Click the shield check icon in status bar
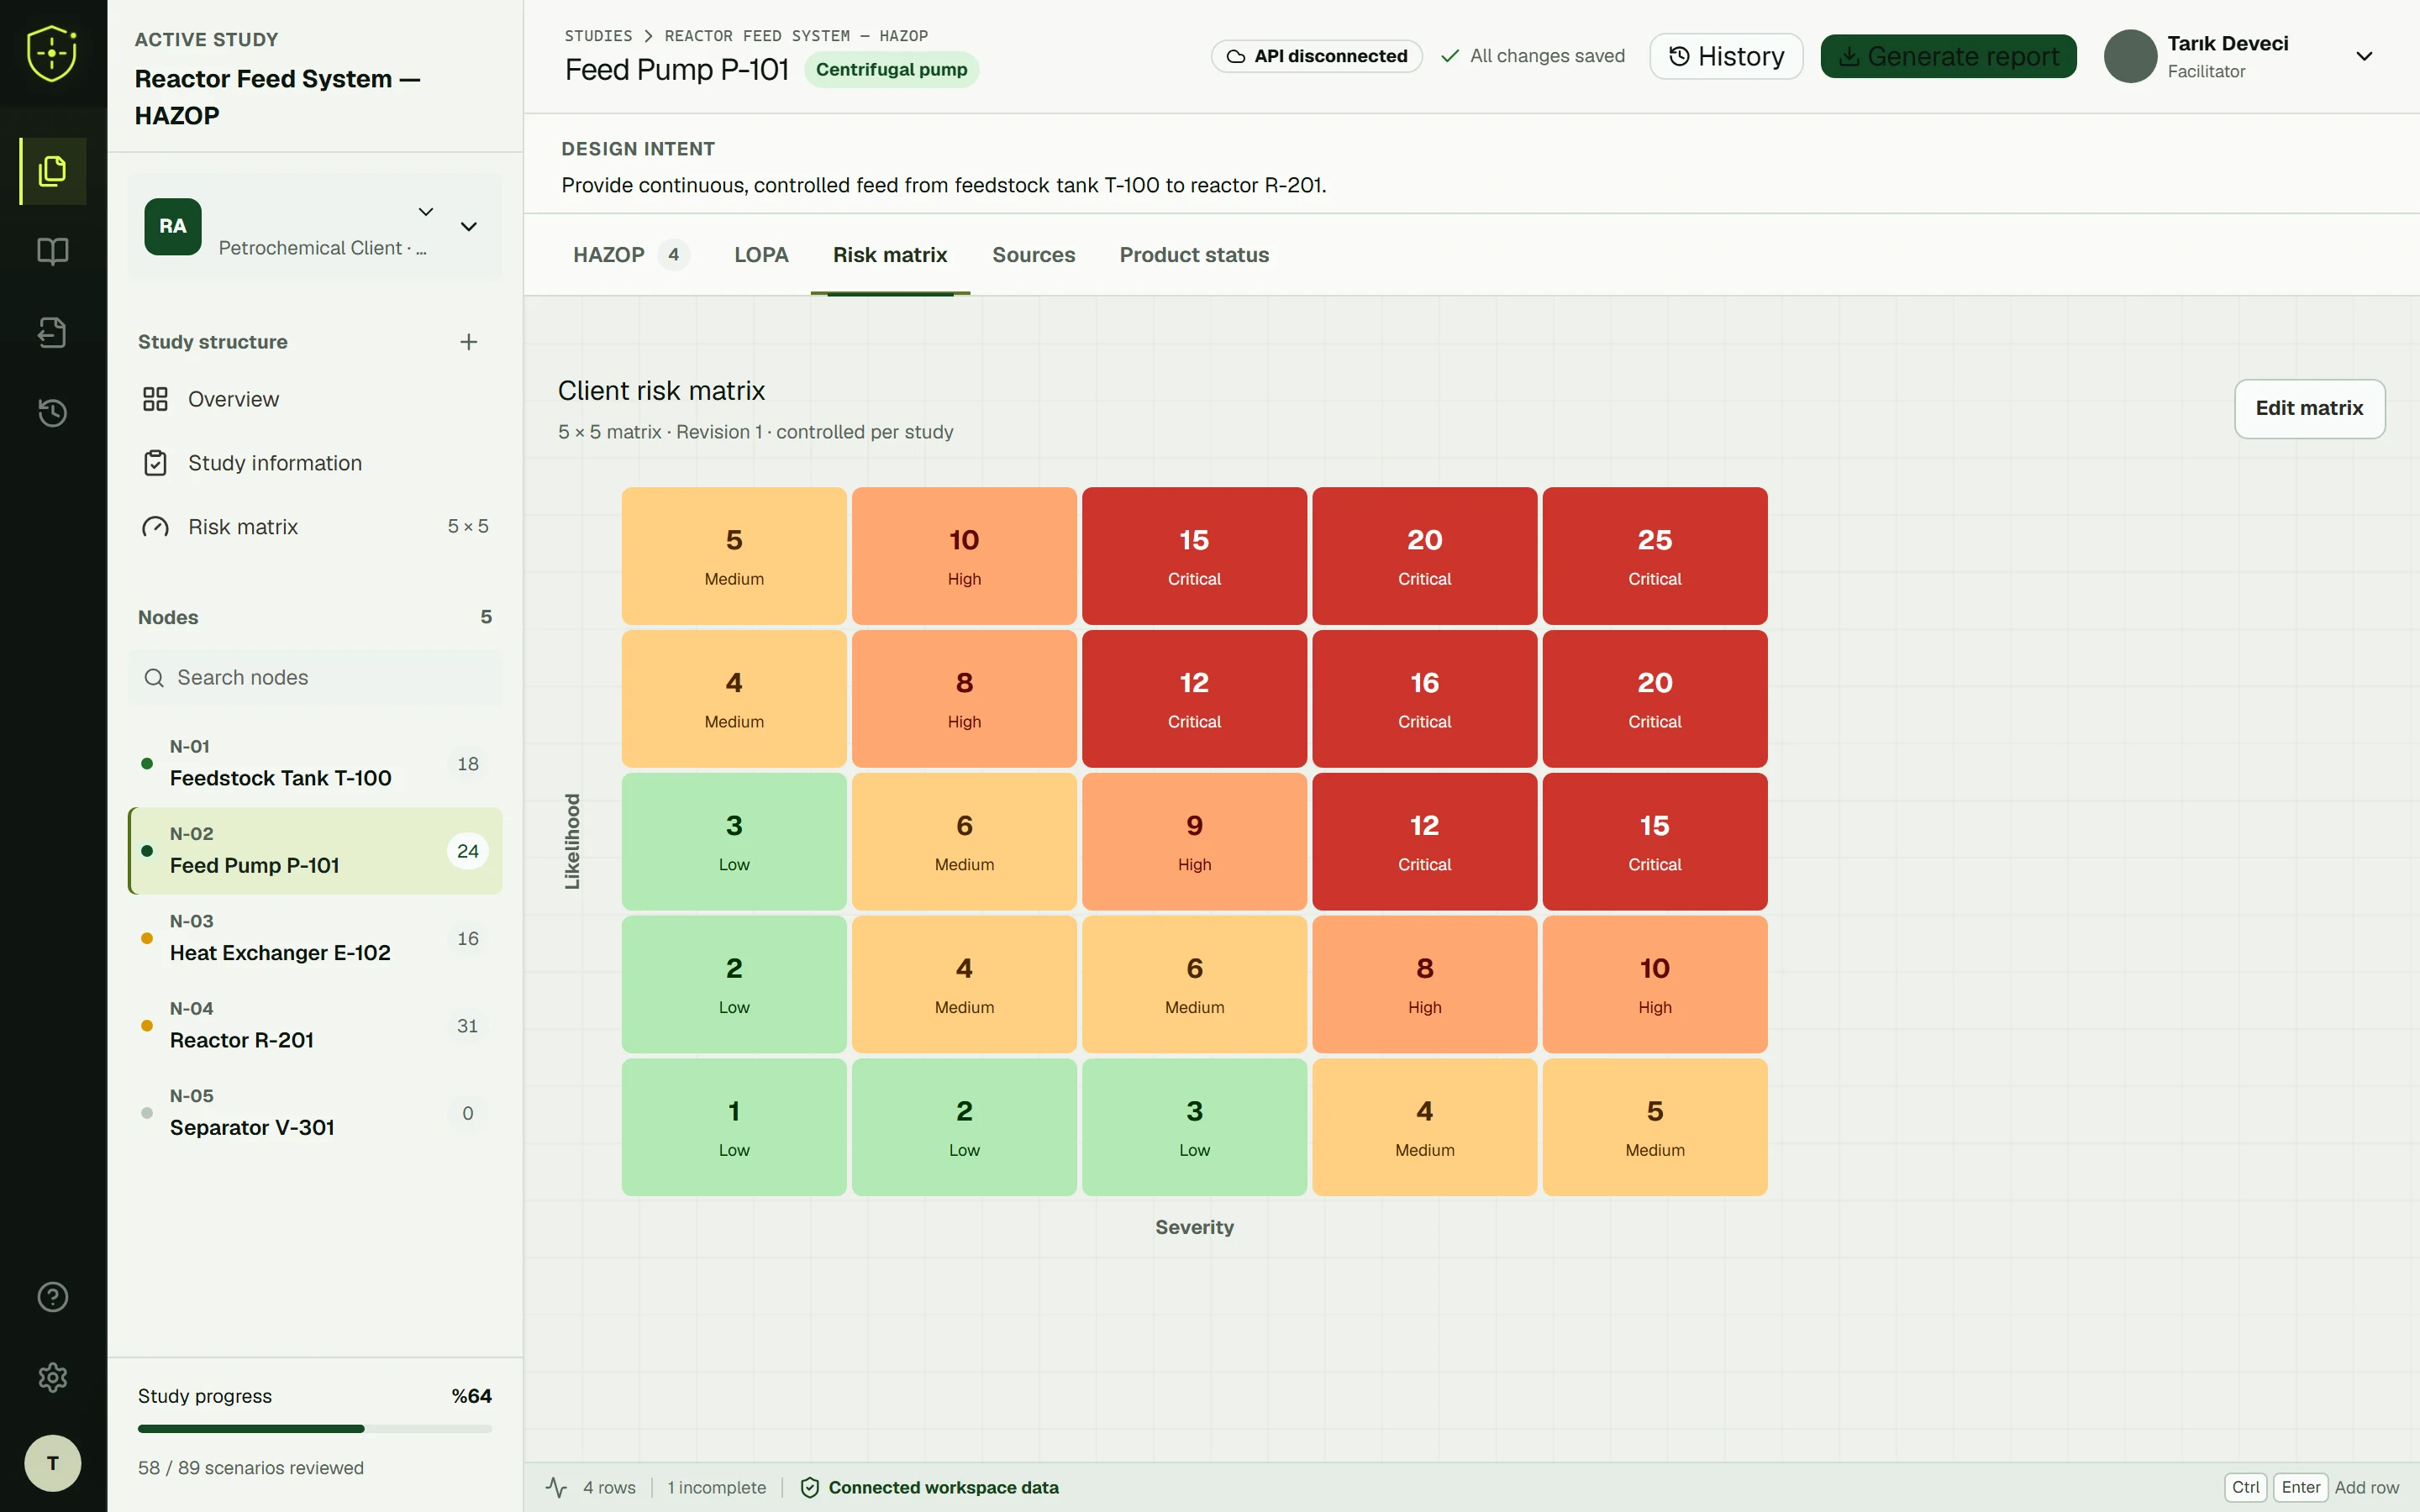2420x1512 pixels. pyautogui.click(x=810, y=1487)
